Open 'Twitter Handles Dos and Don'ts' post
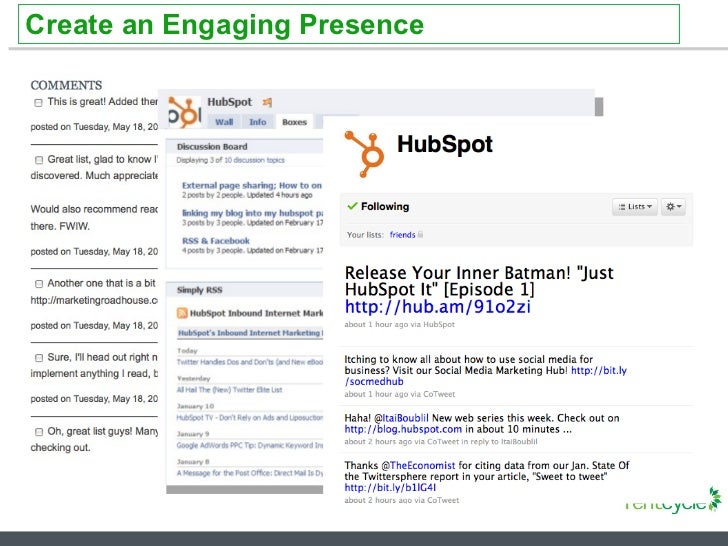Screen dimensions: 728x546 coord(250,362)
